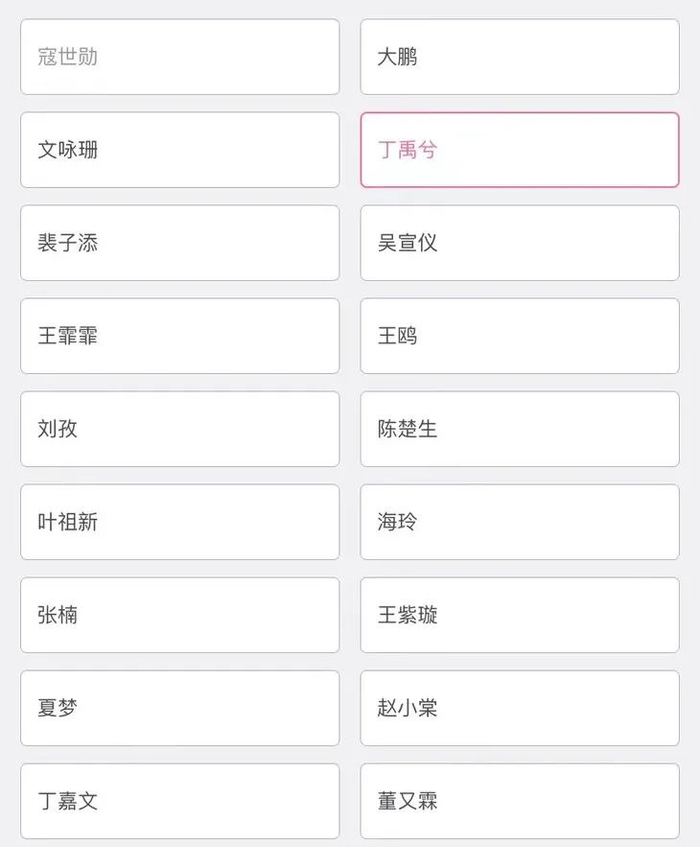Tap the 刘孜 option
This screenshot has height=847, width=700.
pyautogui.click(x=180, y=429)
